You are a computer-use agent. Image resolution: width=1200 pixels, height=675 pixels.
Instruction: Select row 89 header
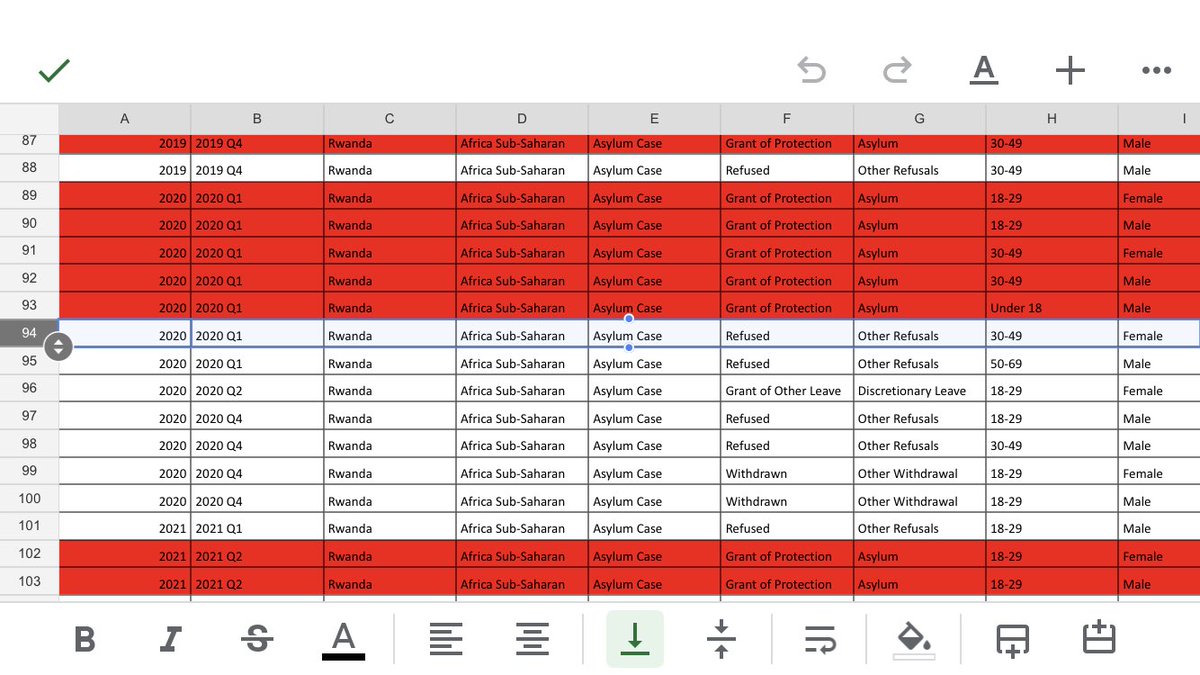29,196
